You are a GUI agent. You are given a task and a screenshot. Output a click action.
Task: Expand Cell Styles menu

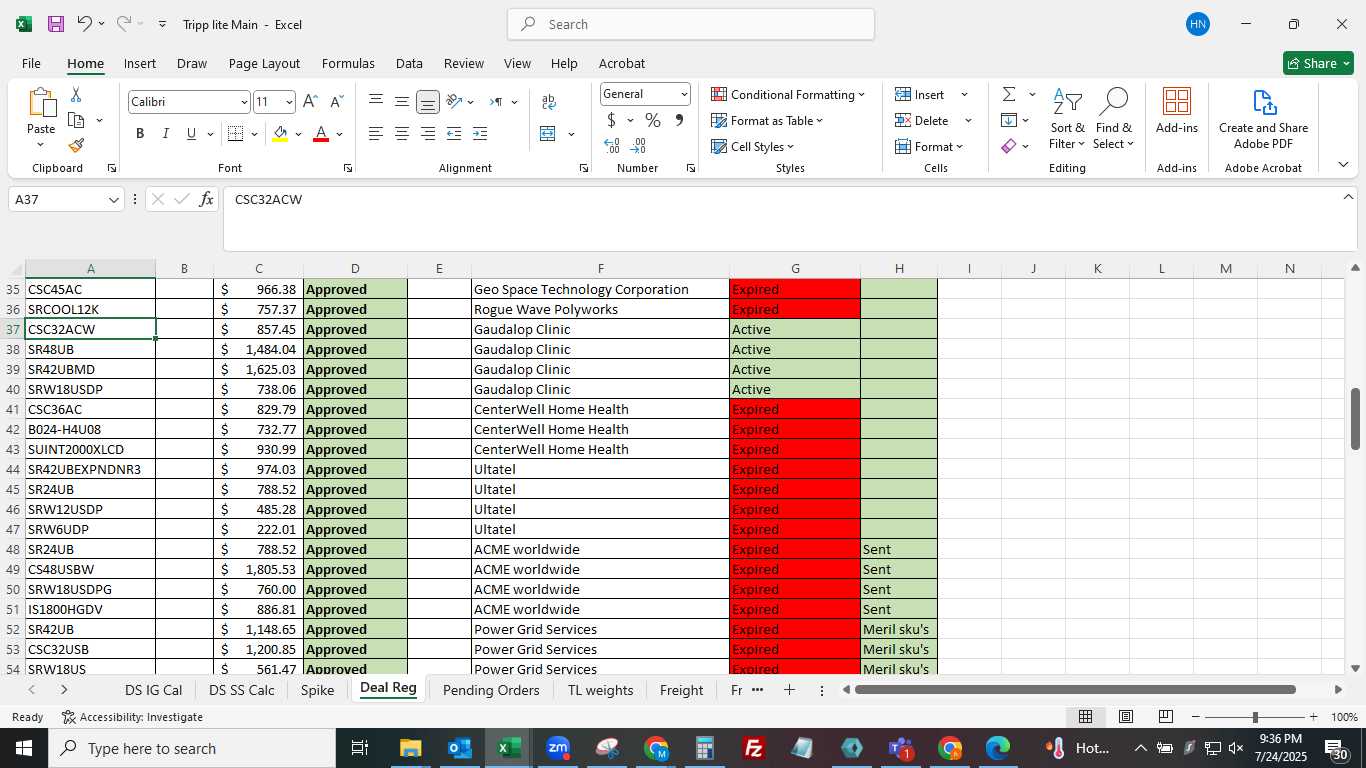(752, 146)
